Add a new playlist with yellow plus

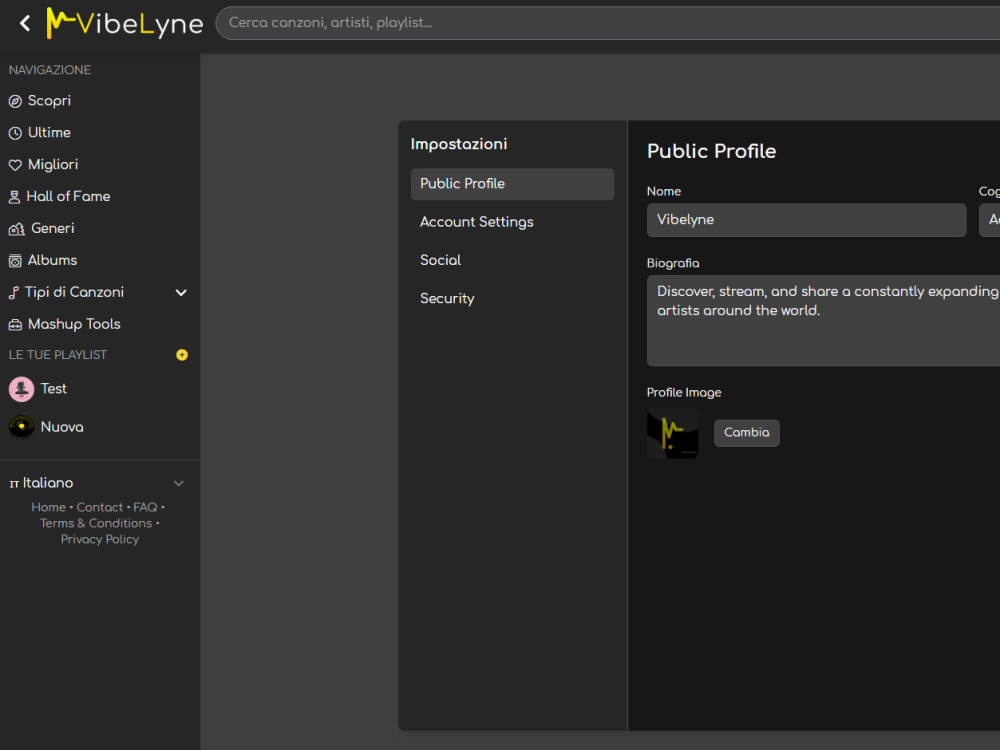[x=182, y=355]
